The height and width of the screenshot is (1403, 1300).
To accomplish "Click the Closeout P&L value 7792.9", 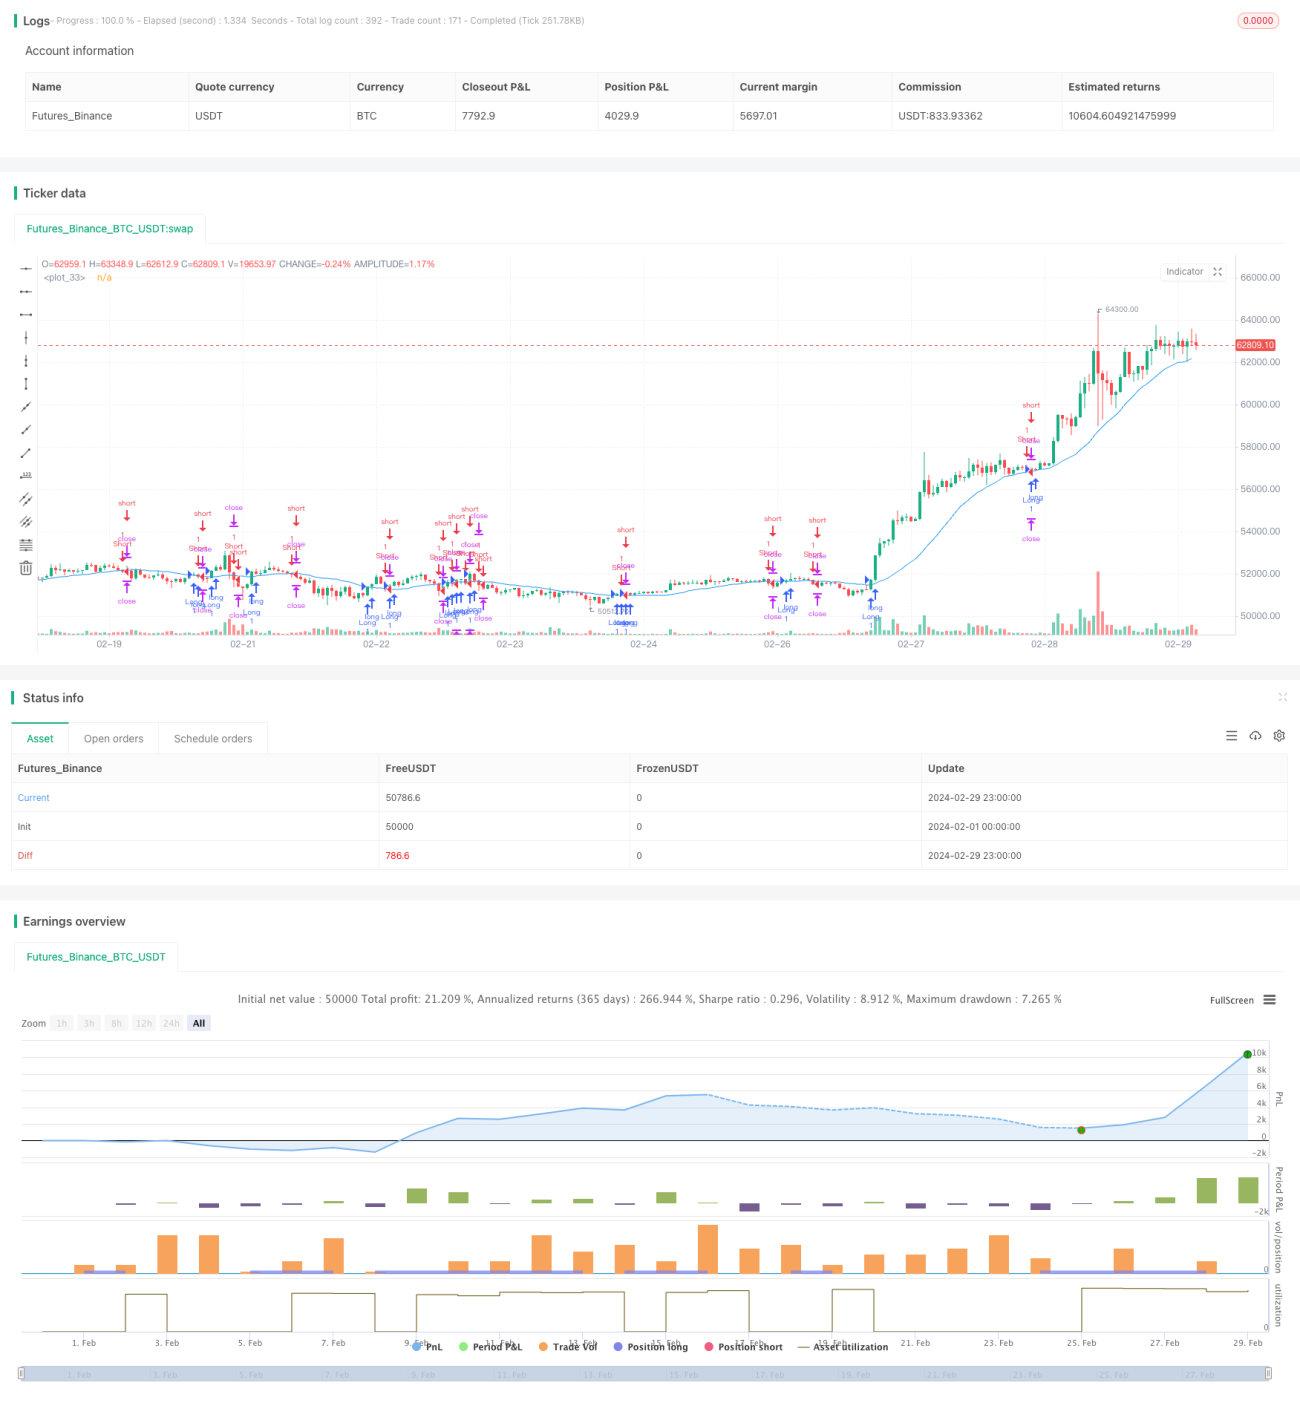I will pyautogui.click(x=478, y=116).
